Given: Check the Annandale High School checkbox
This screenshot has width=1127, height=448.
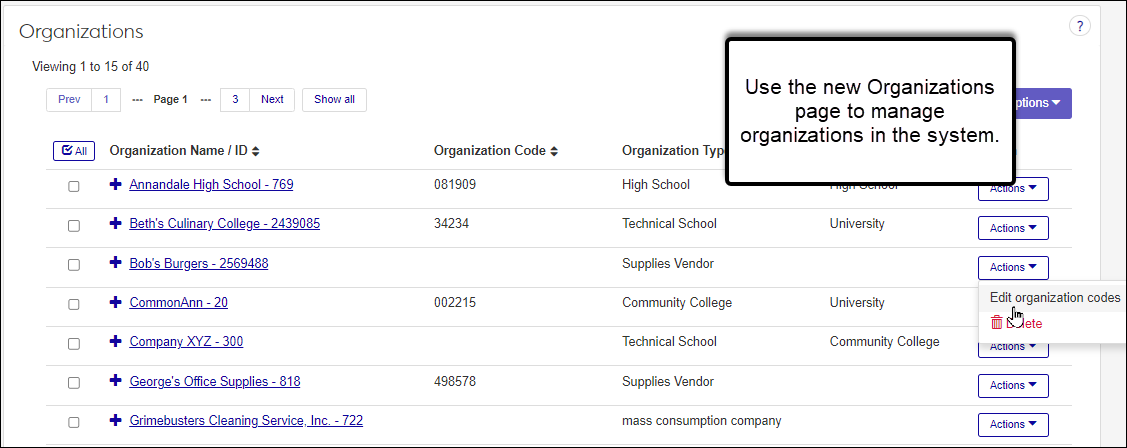Looking at the screenshot, I should [74, 186].
